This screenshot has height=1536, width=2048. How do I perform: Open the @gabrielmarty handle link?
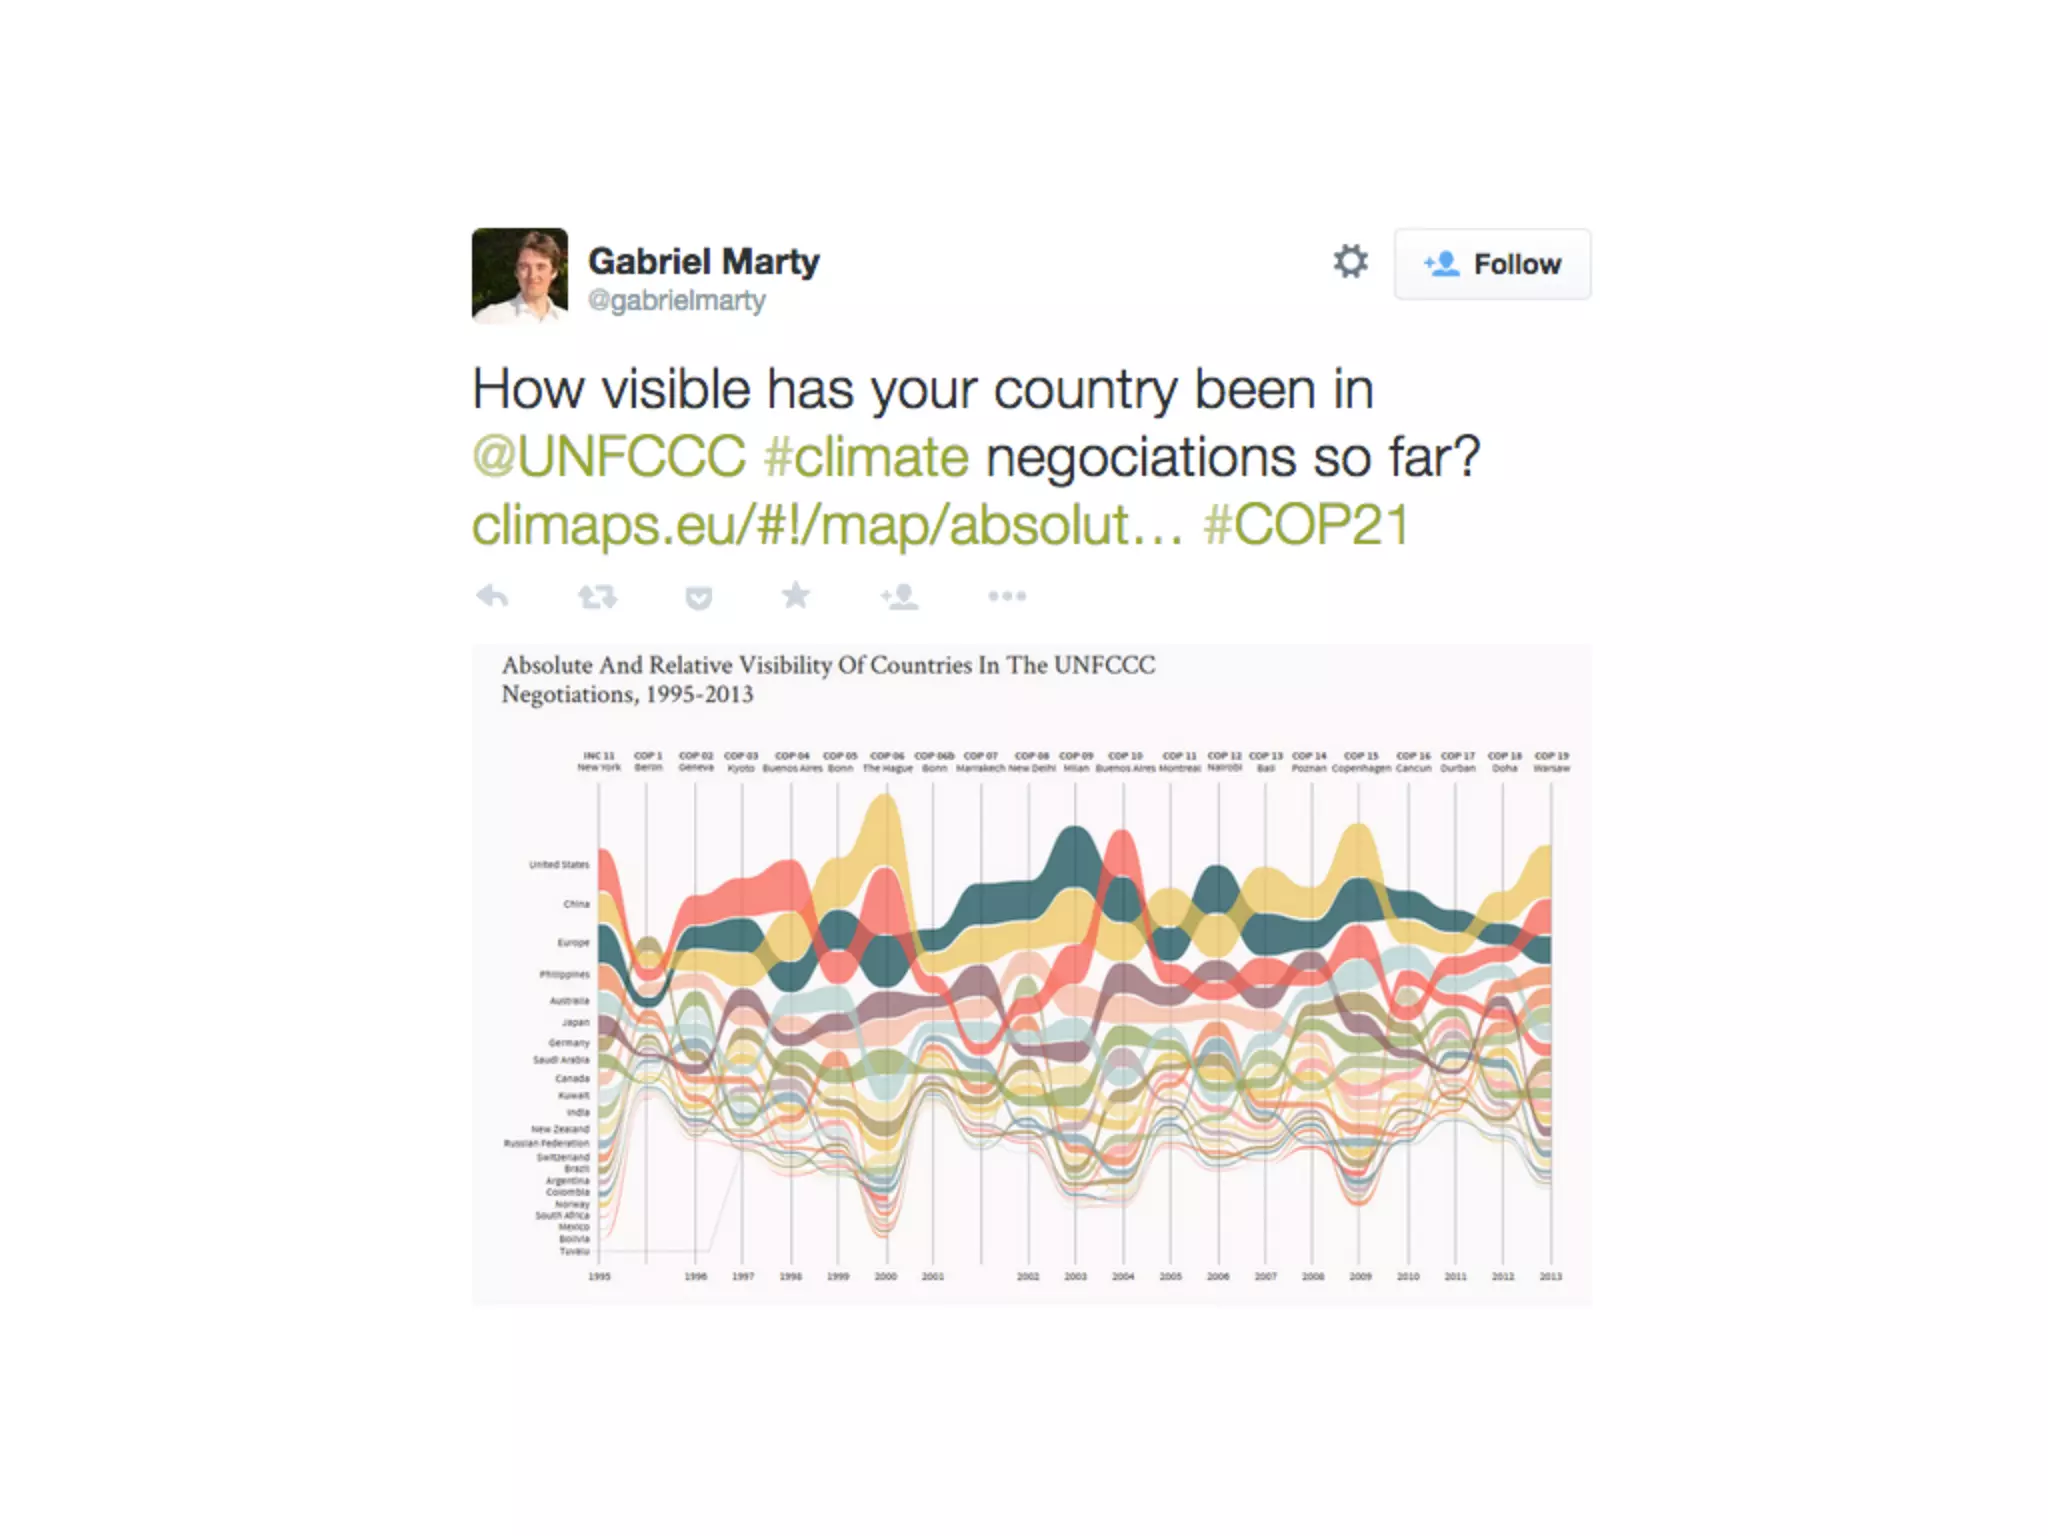tap(677, 300)
